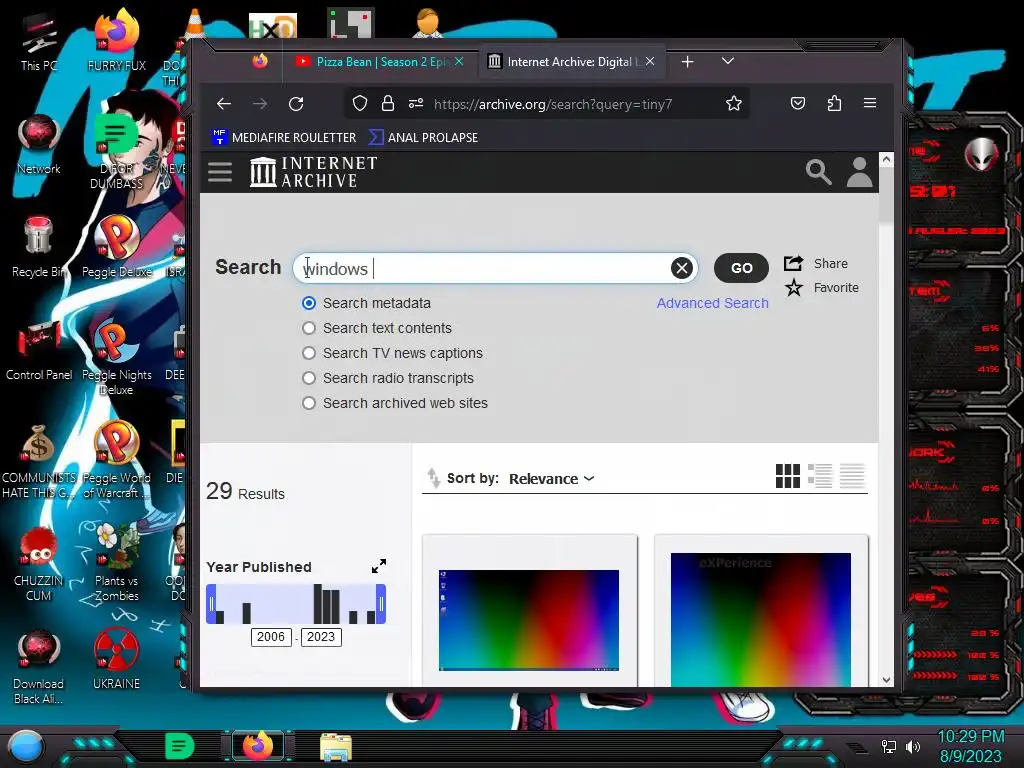The height and width of the screenshot is (768, 1024).
Task: Open File Explorer from the taskbar
Action: pos(336,746)
